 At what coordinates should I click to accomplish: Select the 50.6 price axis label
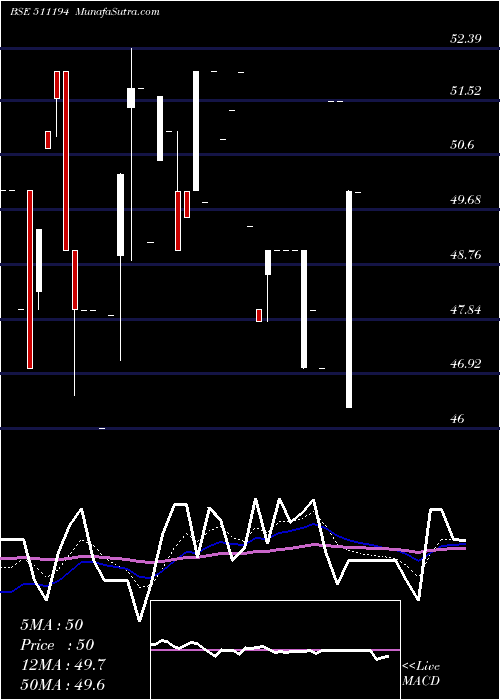pos(462,145)
